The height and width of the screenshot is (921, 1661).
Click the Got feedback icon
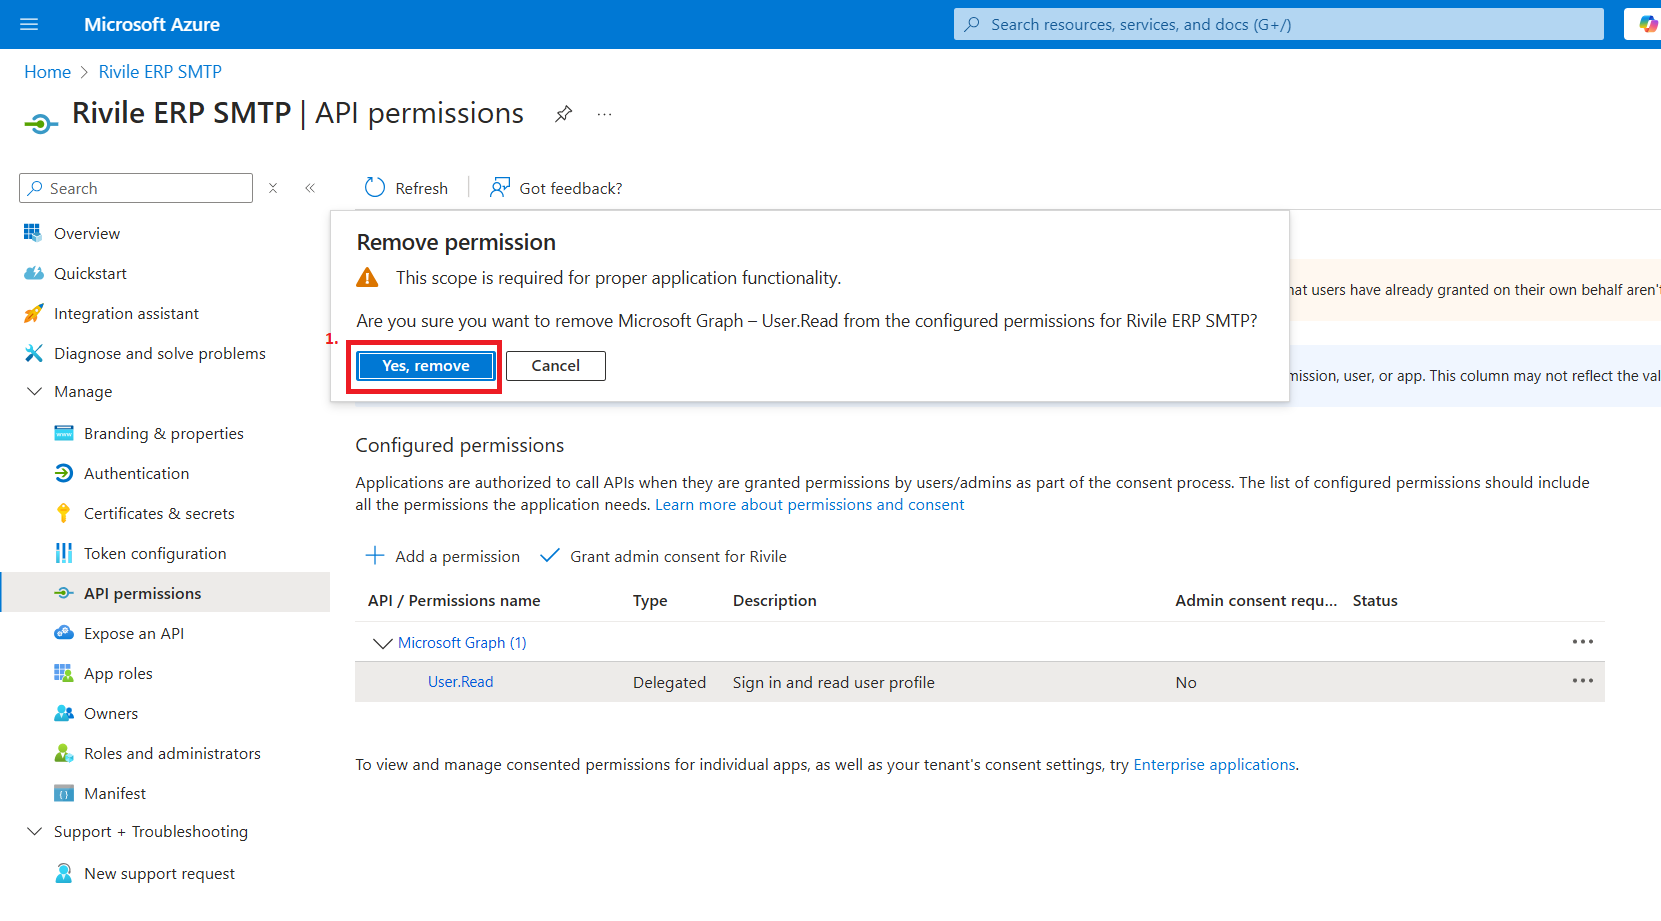tap(499, 188)
